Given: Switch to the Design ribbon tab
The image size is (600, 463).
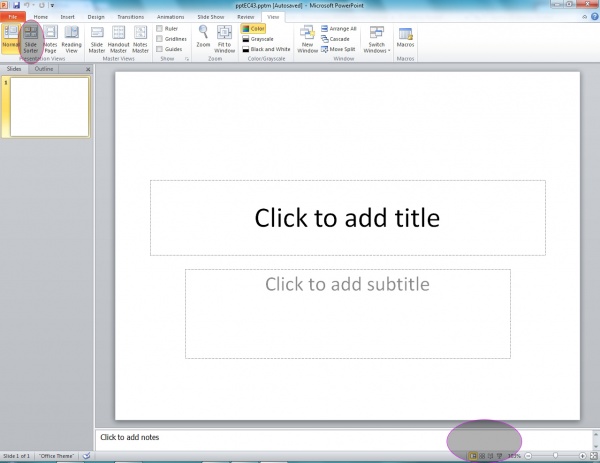Looking at the screenshot, I should 96,17.
